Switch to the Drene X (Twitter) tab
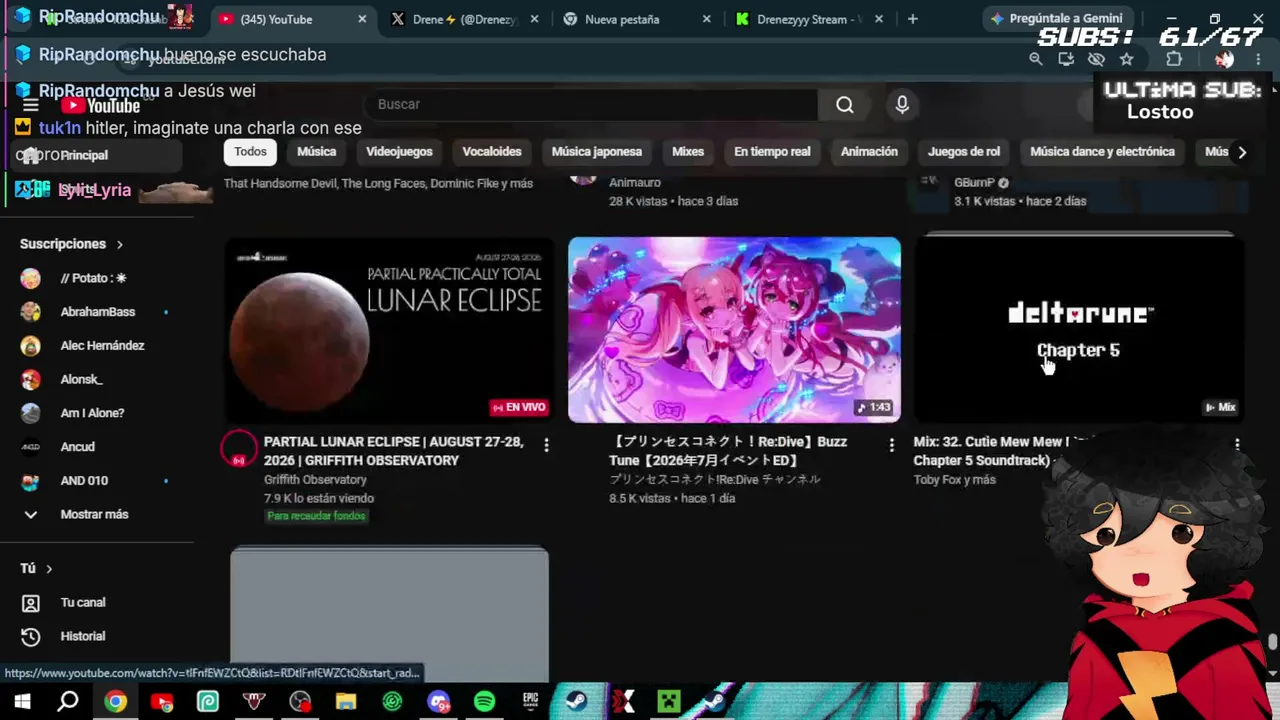The height and width of the screenshot is (720, 1280). pos(465,19)
